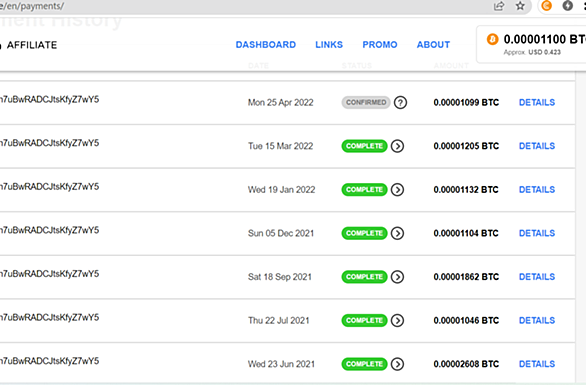Click amount 0.00002608 BTC
586x385 pixels.
click(x=466, y=364)
